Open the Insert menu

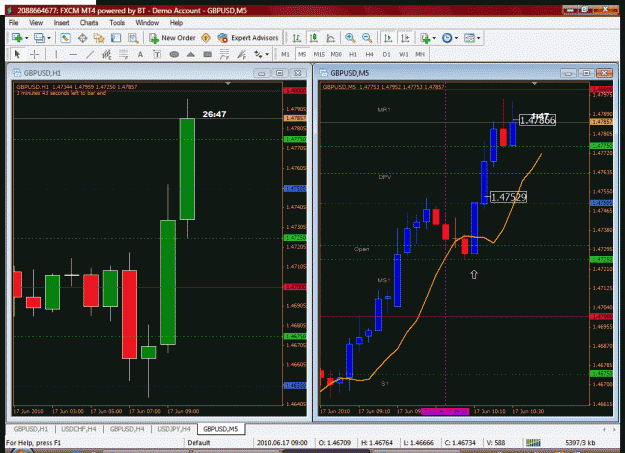[x=61, y=23]
